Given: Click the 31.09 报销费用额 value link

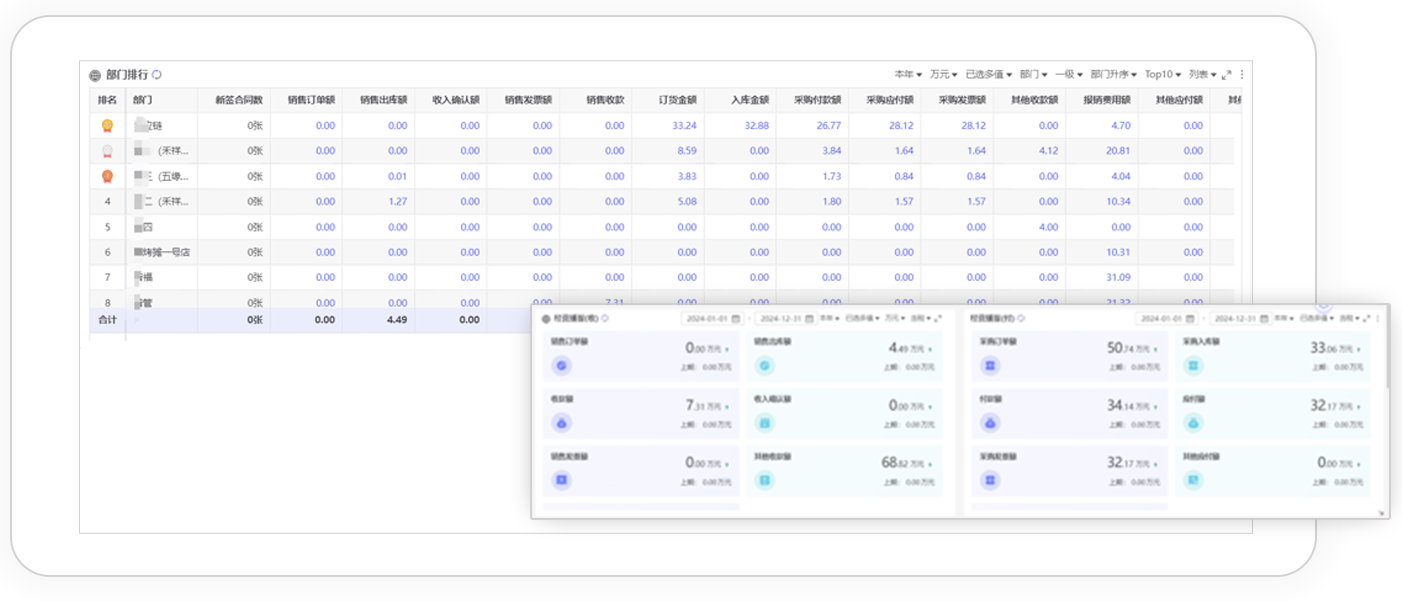Looking at the screenshot, I should click(x=1118, y=277).
